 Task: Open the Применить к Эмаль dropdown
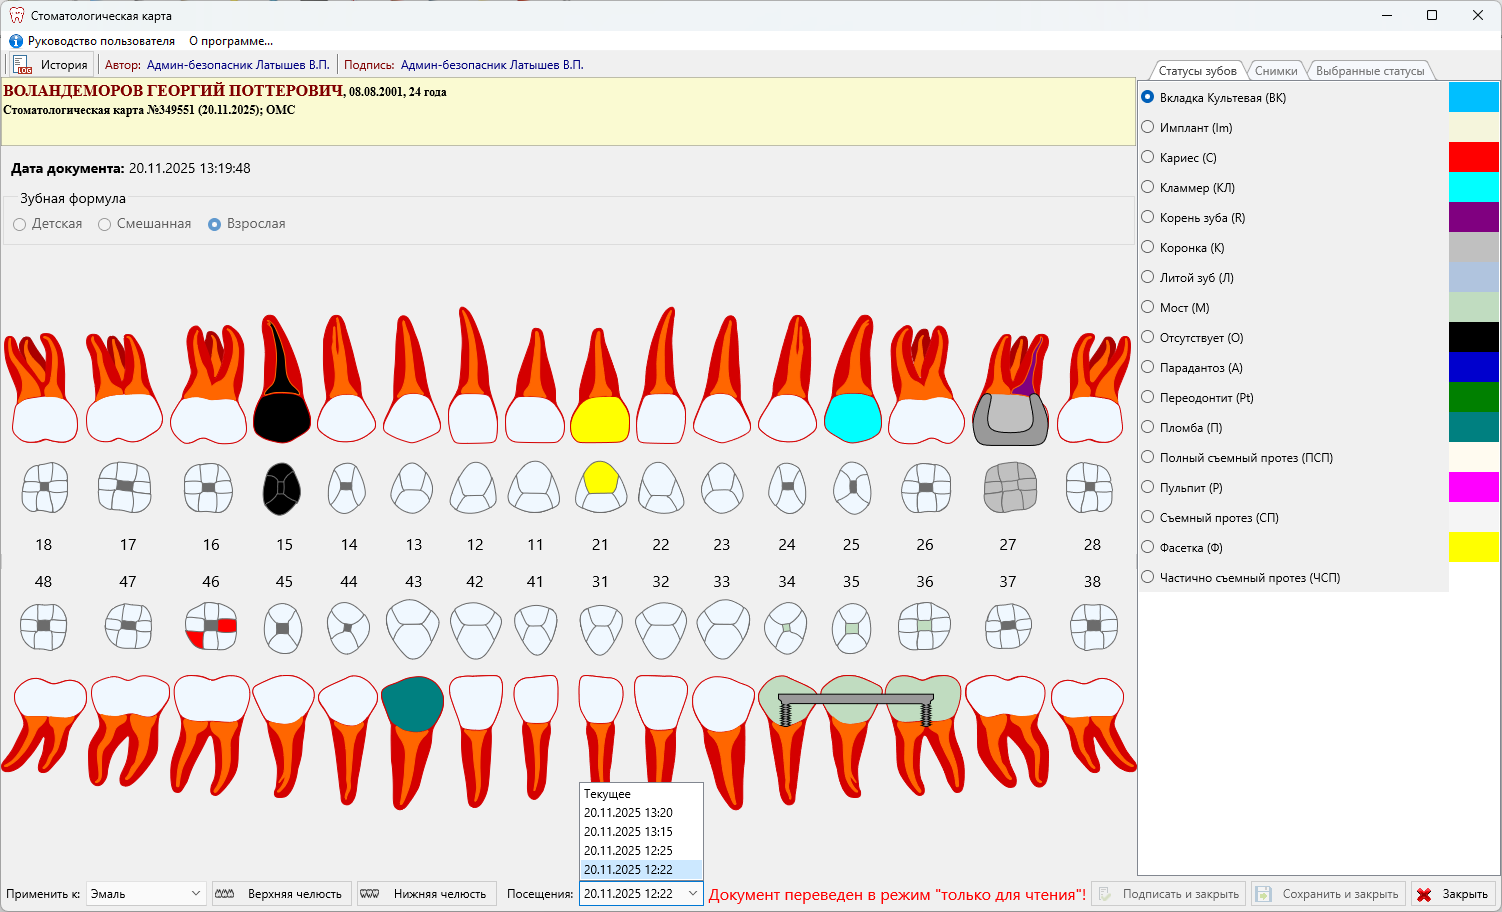[x=145, y=894]
